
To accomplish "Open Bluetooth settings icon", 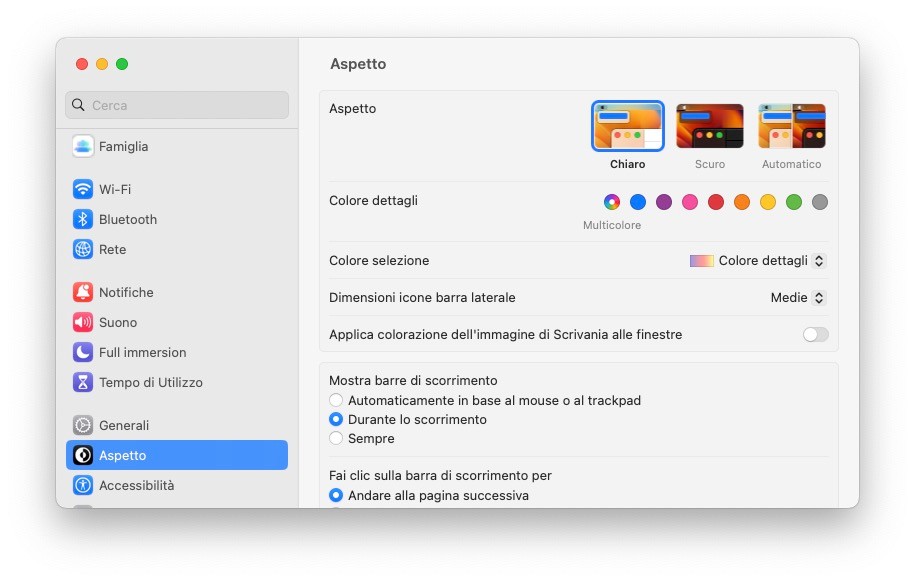I will point(83,219).
